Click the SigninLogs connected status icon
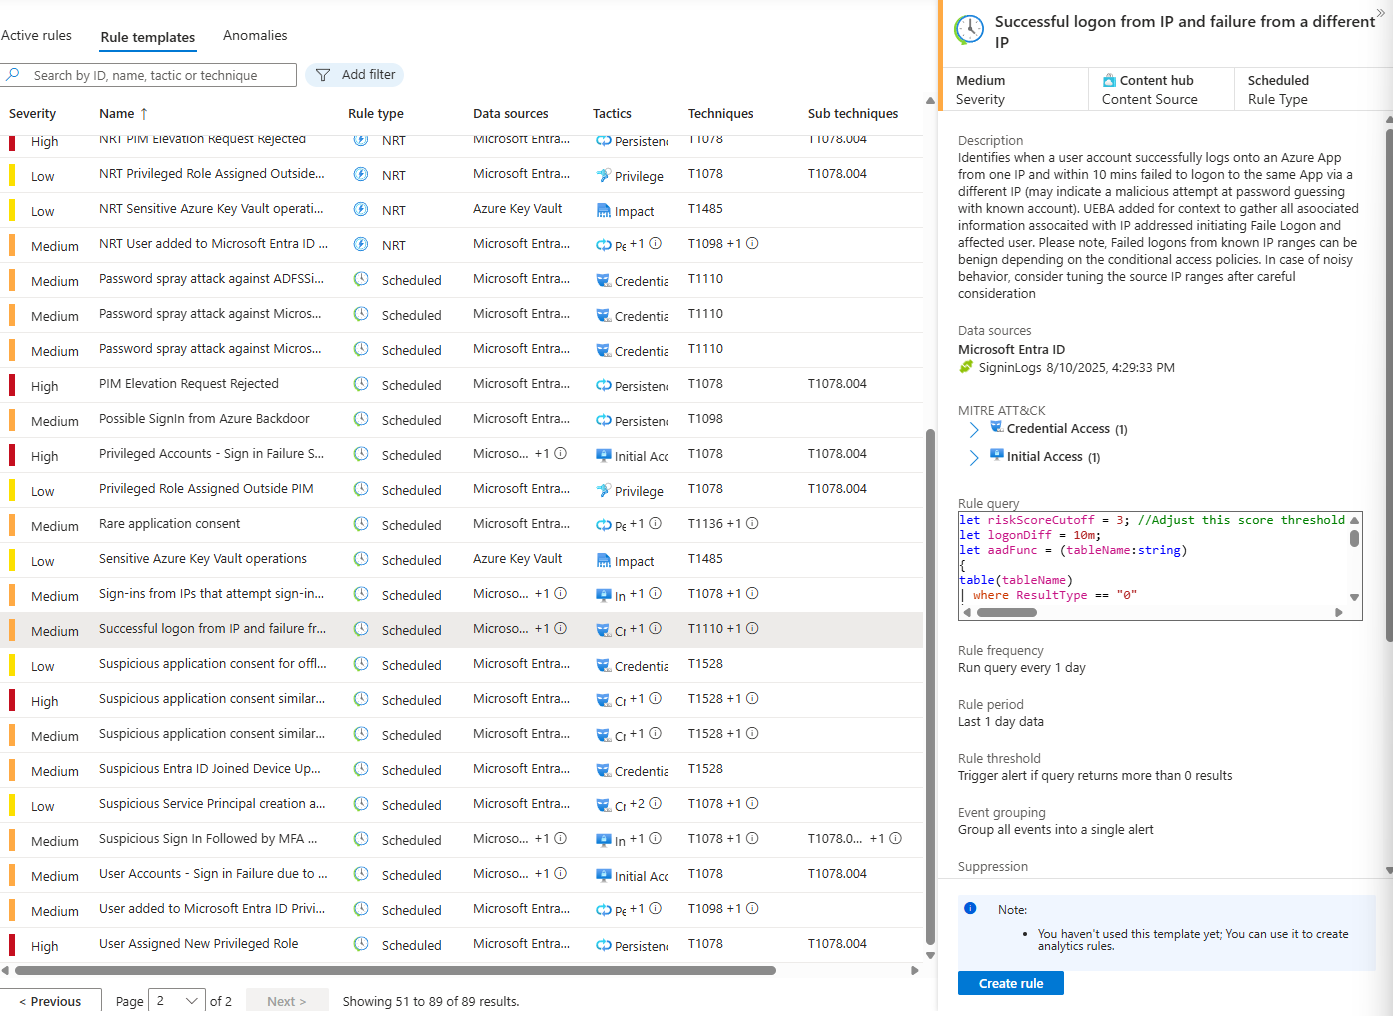1393x1016 pixels. pos(966,367)
